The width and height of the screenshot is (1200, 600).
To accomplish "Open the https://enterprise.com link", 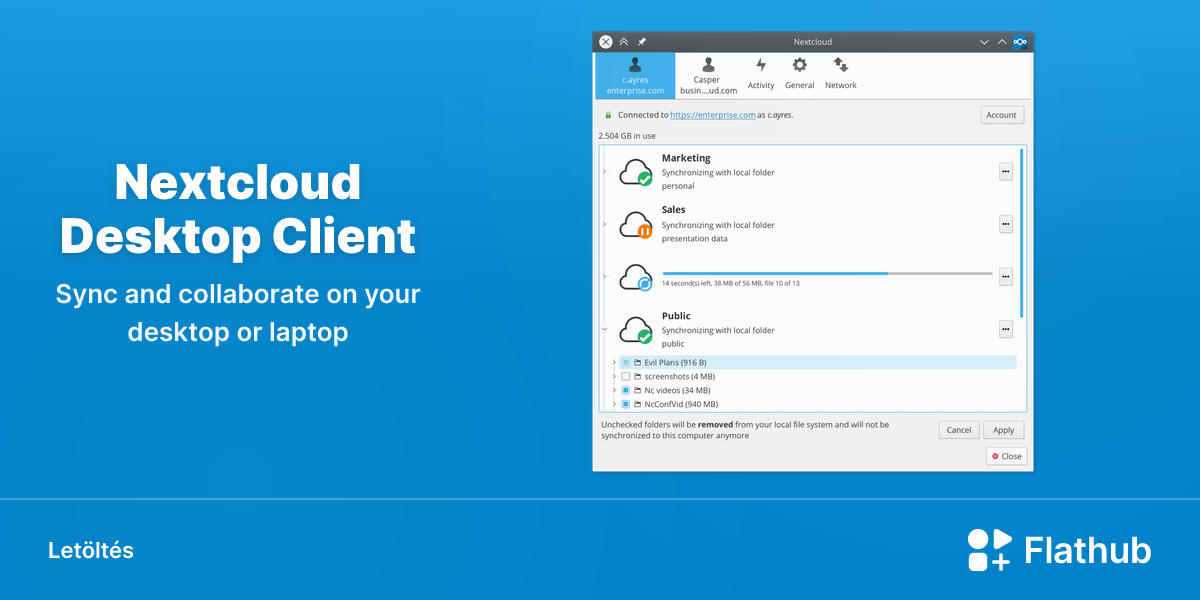I will coord(713,115).
